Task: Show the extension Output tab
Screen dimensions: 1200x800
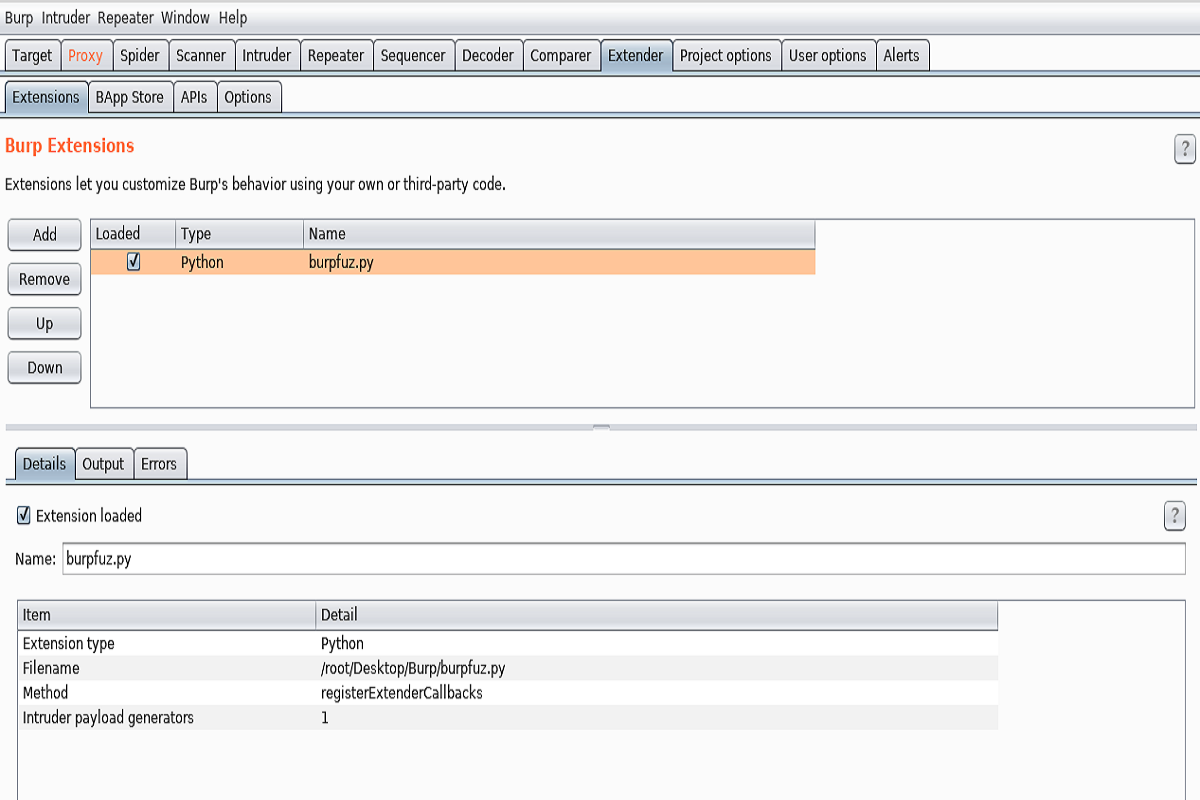Action: (x=103, y=464)
